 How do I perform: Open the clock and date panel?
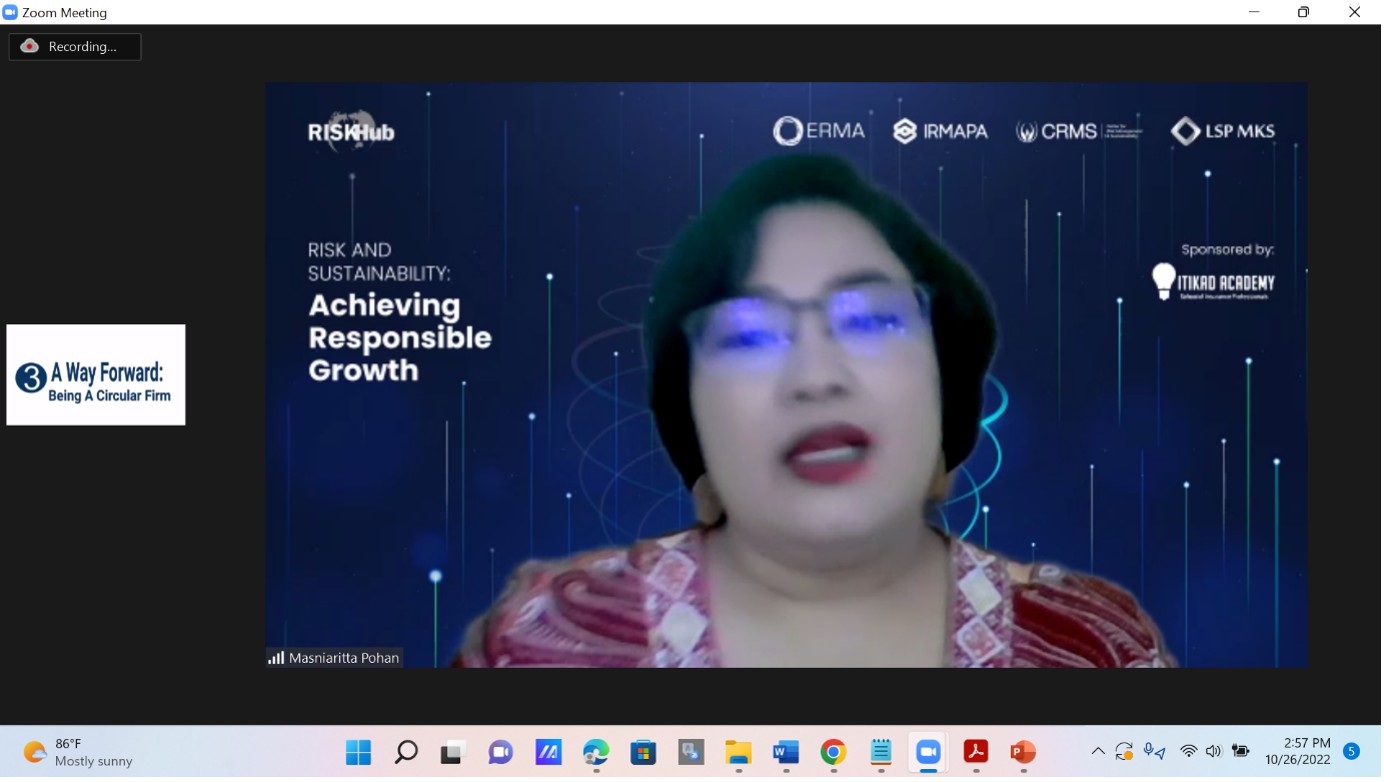coord(1297,752)
